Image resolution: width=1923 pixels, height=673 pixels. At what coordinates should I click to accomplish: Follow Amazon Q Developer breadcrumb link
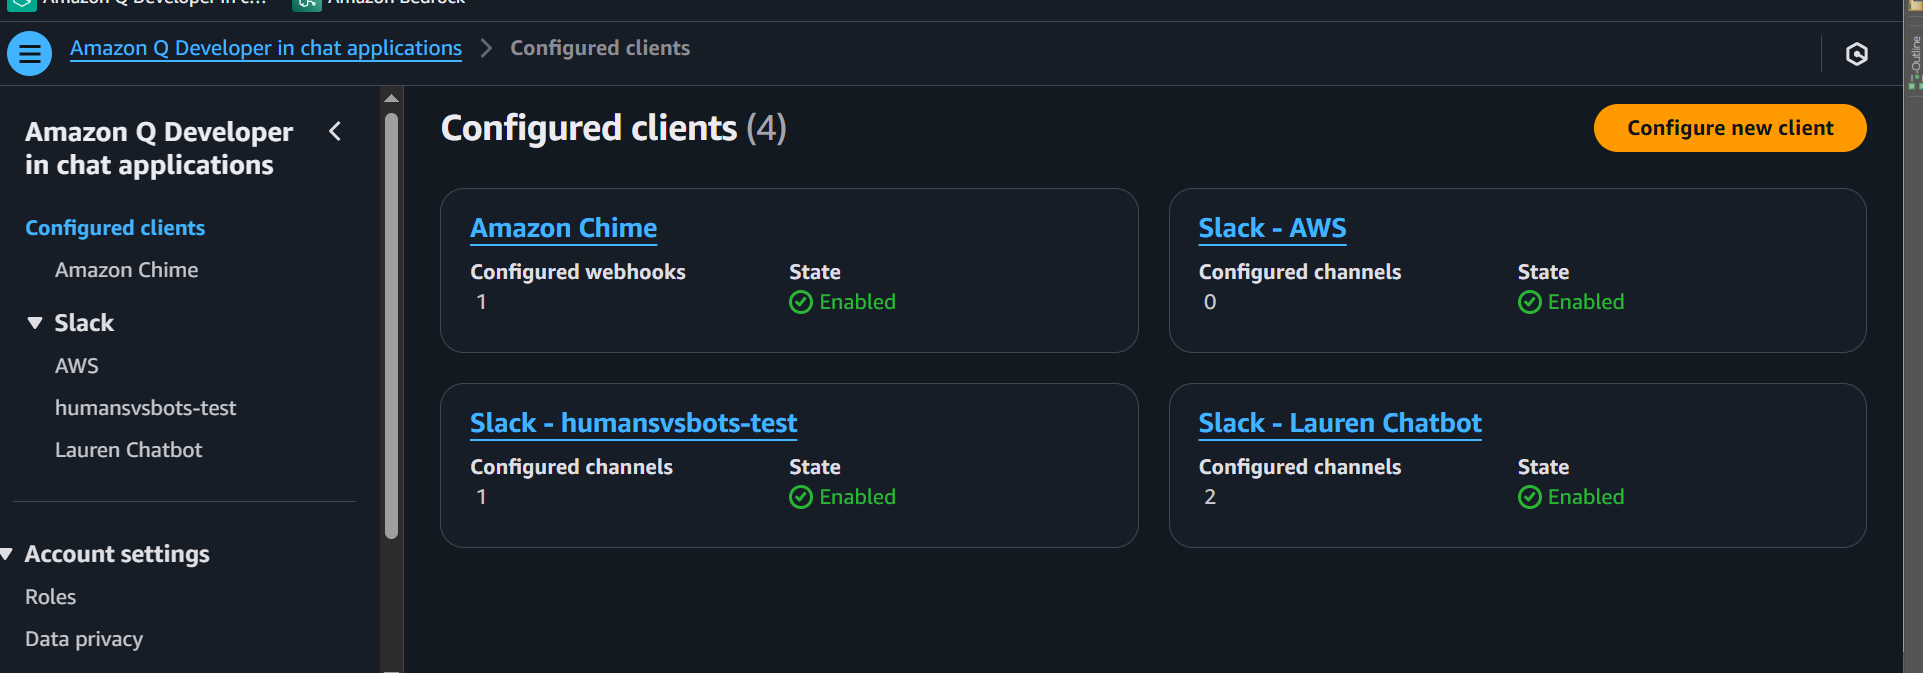click(266, 48)
